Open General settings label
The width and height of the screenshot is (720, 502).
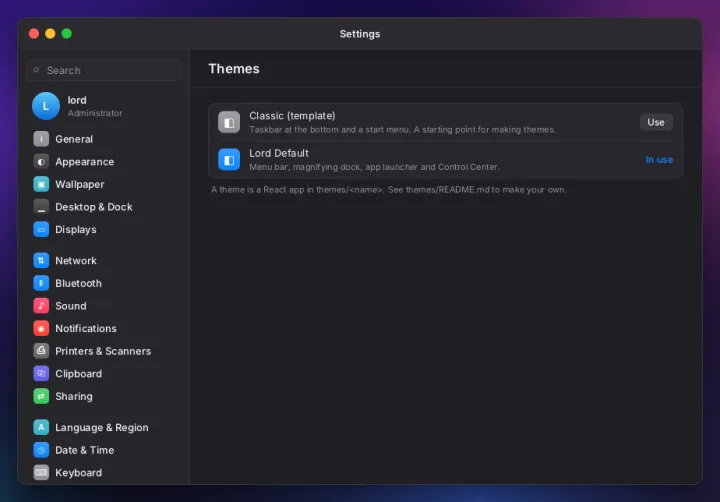tap(74, 139)
